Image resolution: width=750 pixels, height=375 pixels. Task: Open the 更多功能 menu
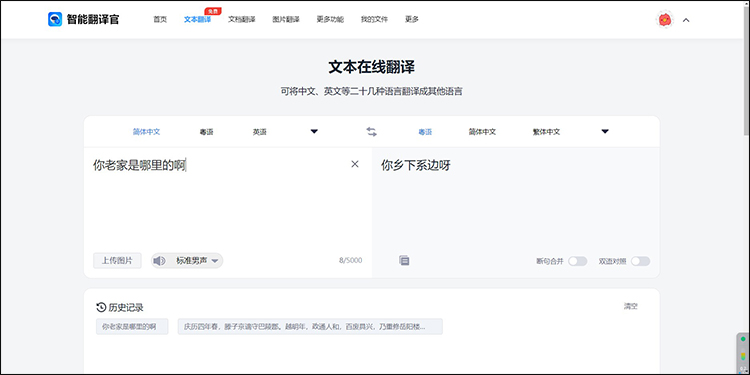point(330,20)
